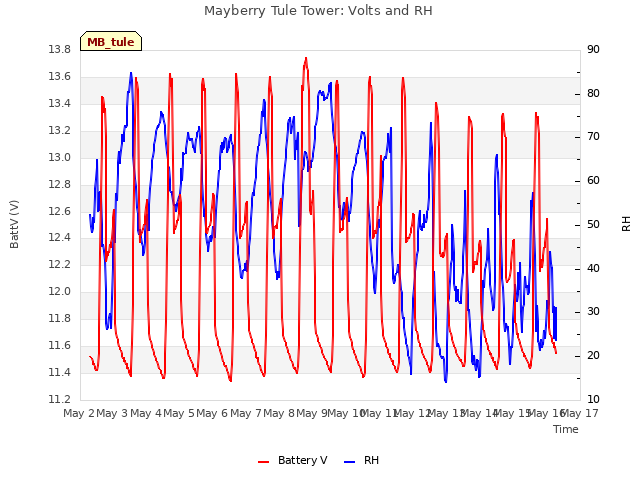The image size is (640, 480).
Task: Click the blue RH legend swatch
Action: (x=350, y=462)
